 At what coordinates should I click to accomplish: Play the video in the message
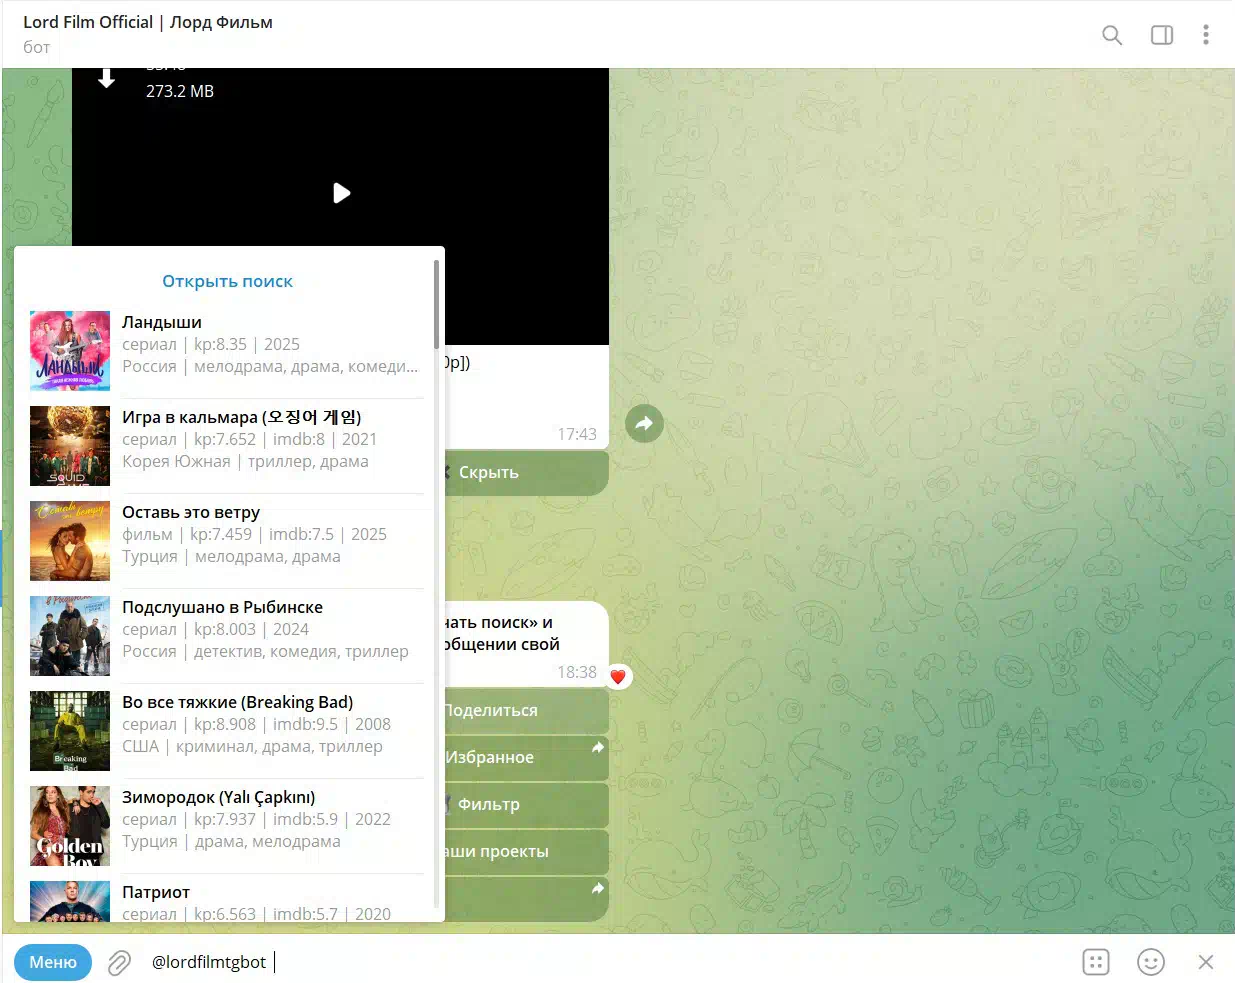341,193
